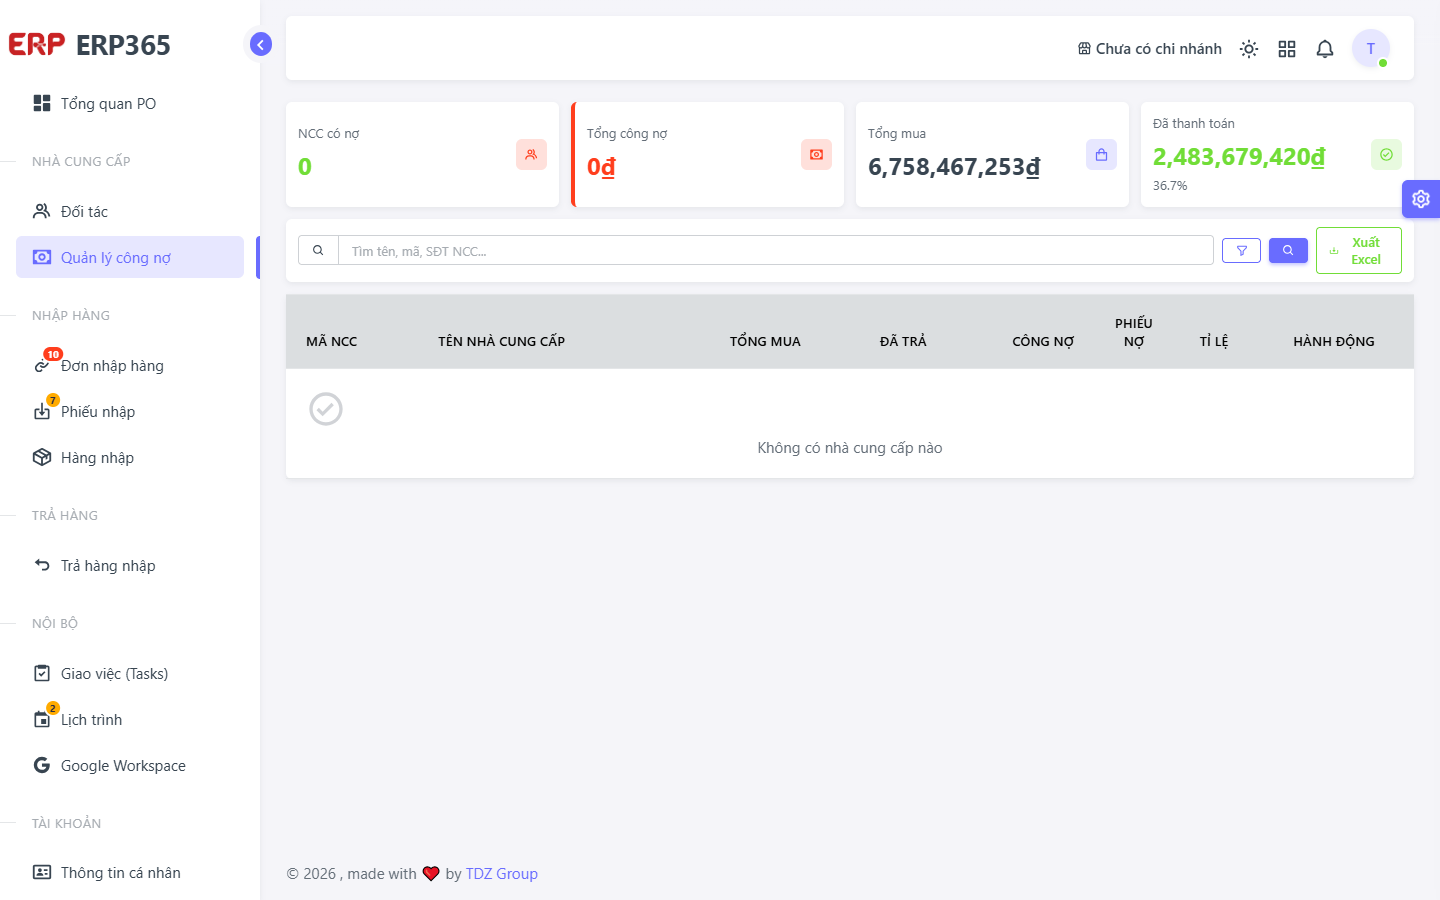The width and height of the screenshot is (1440, 900).
Task: Open notifications bell
Action: coord(1325,48)
